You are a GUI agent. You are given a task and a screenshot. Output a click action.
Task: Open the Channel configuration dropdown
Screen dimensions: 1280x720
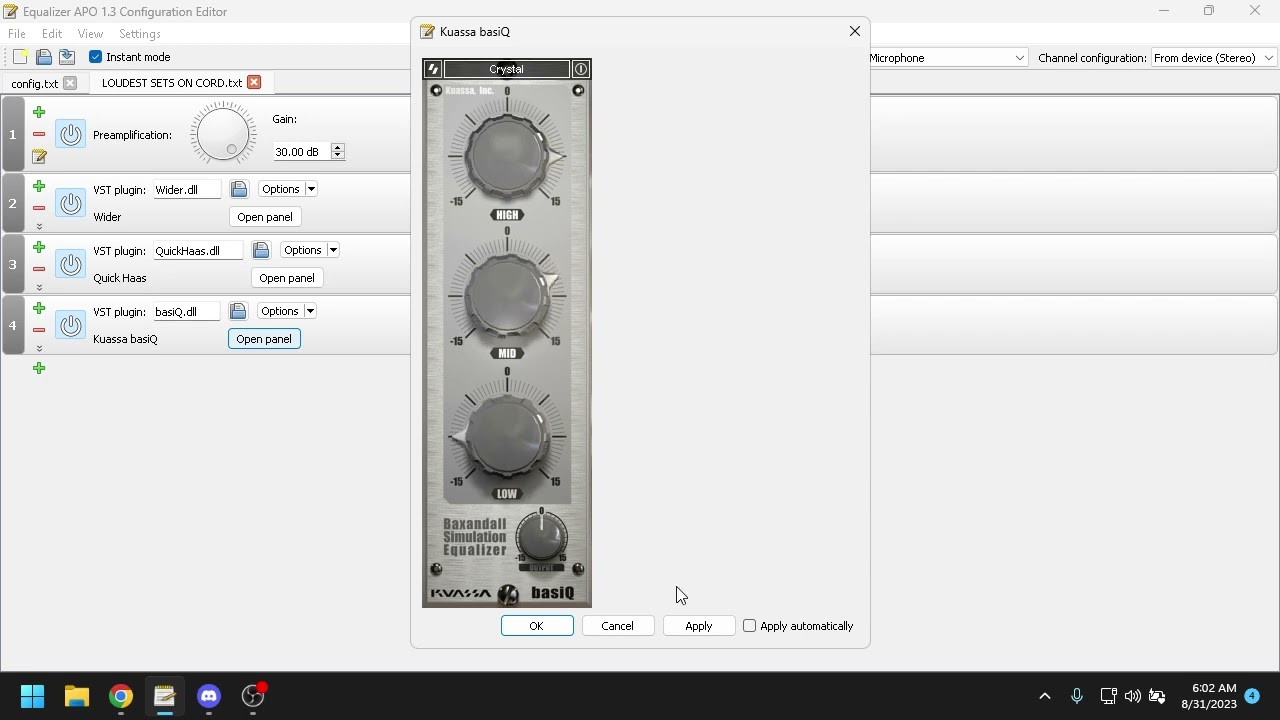1215,58
